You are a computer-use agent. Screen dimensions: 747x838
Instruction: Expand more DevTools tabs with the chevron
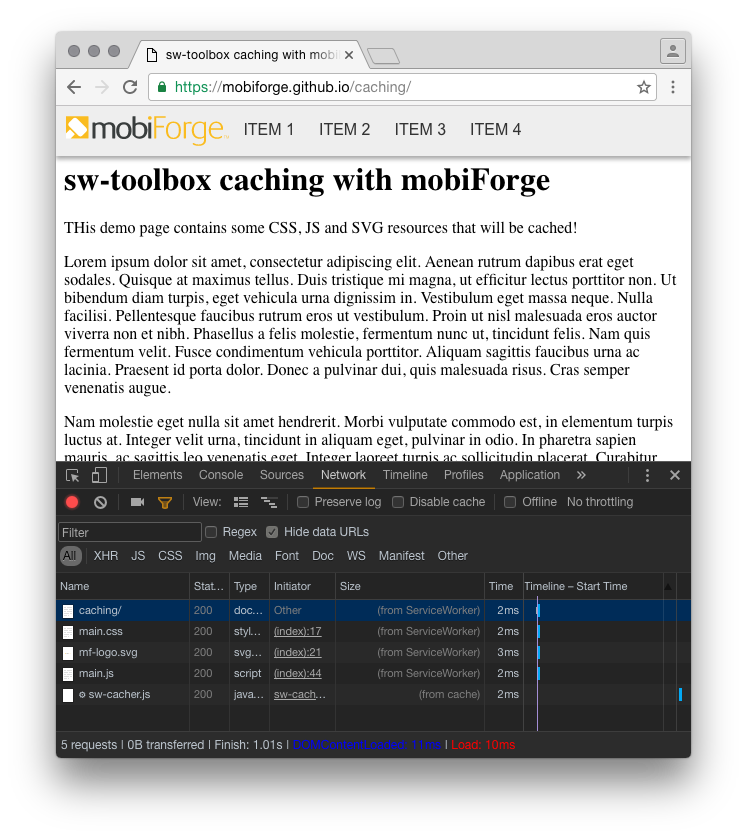(581, 475)
